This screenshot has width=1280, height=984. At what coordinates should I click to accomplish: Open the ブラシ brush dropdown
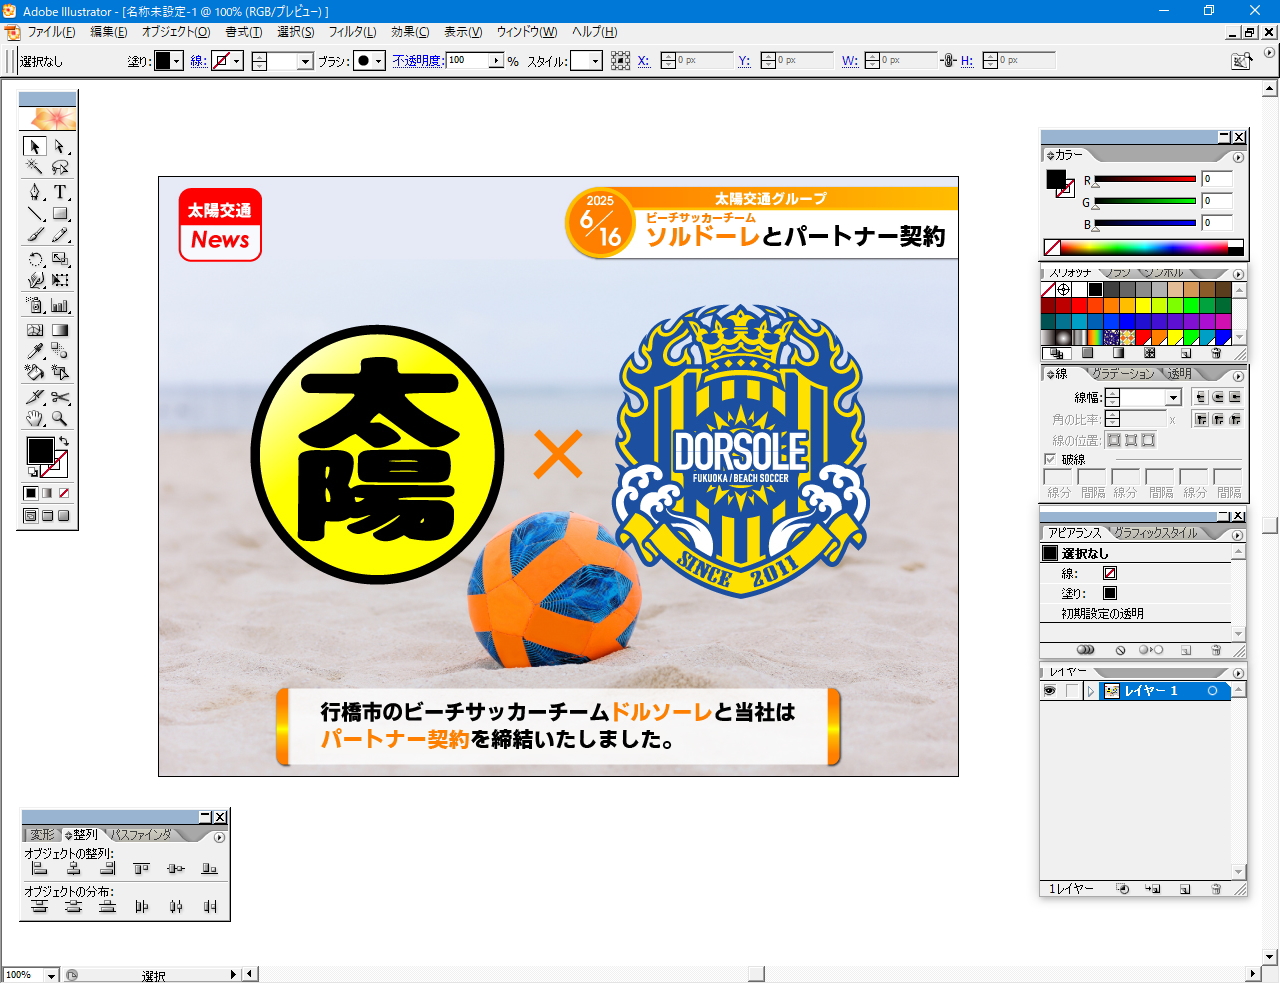(x=378, y=61)
